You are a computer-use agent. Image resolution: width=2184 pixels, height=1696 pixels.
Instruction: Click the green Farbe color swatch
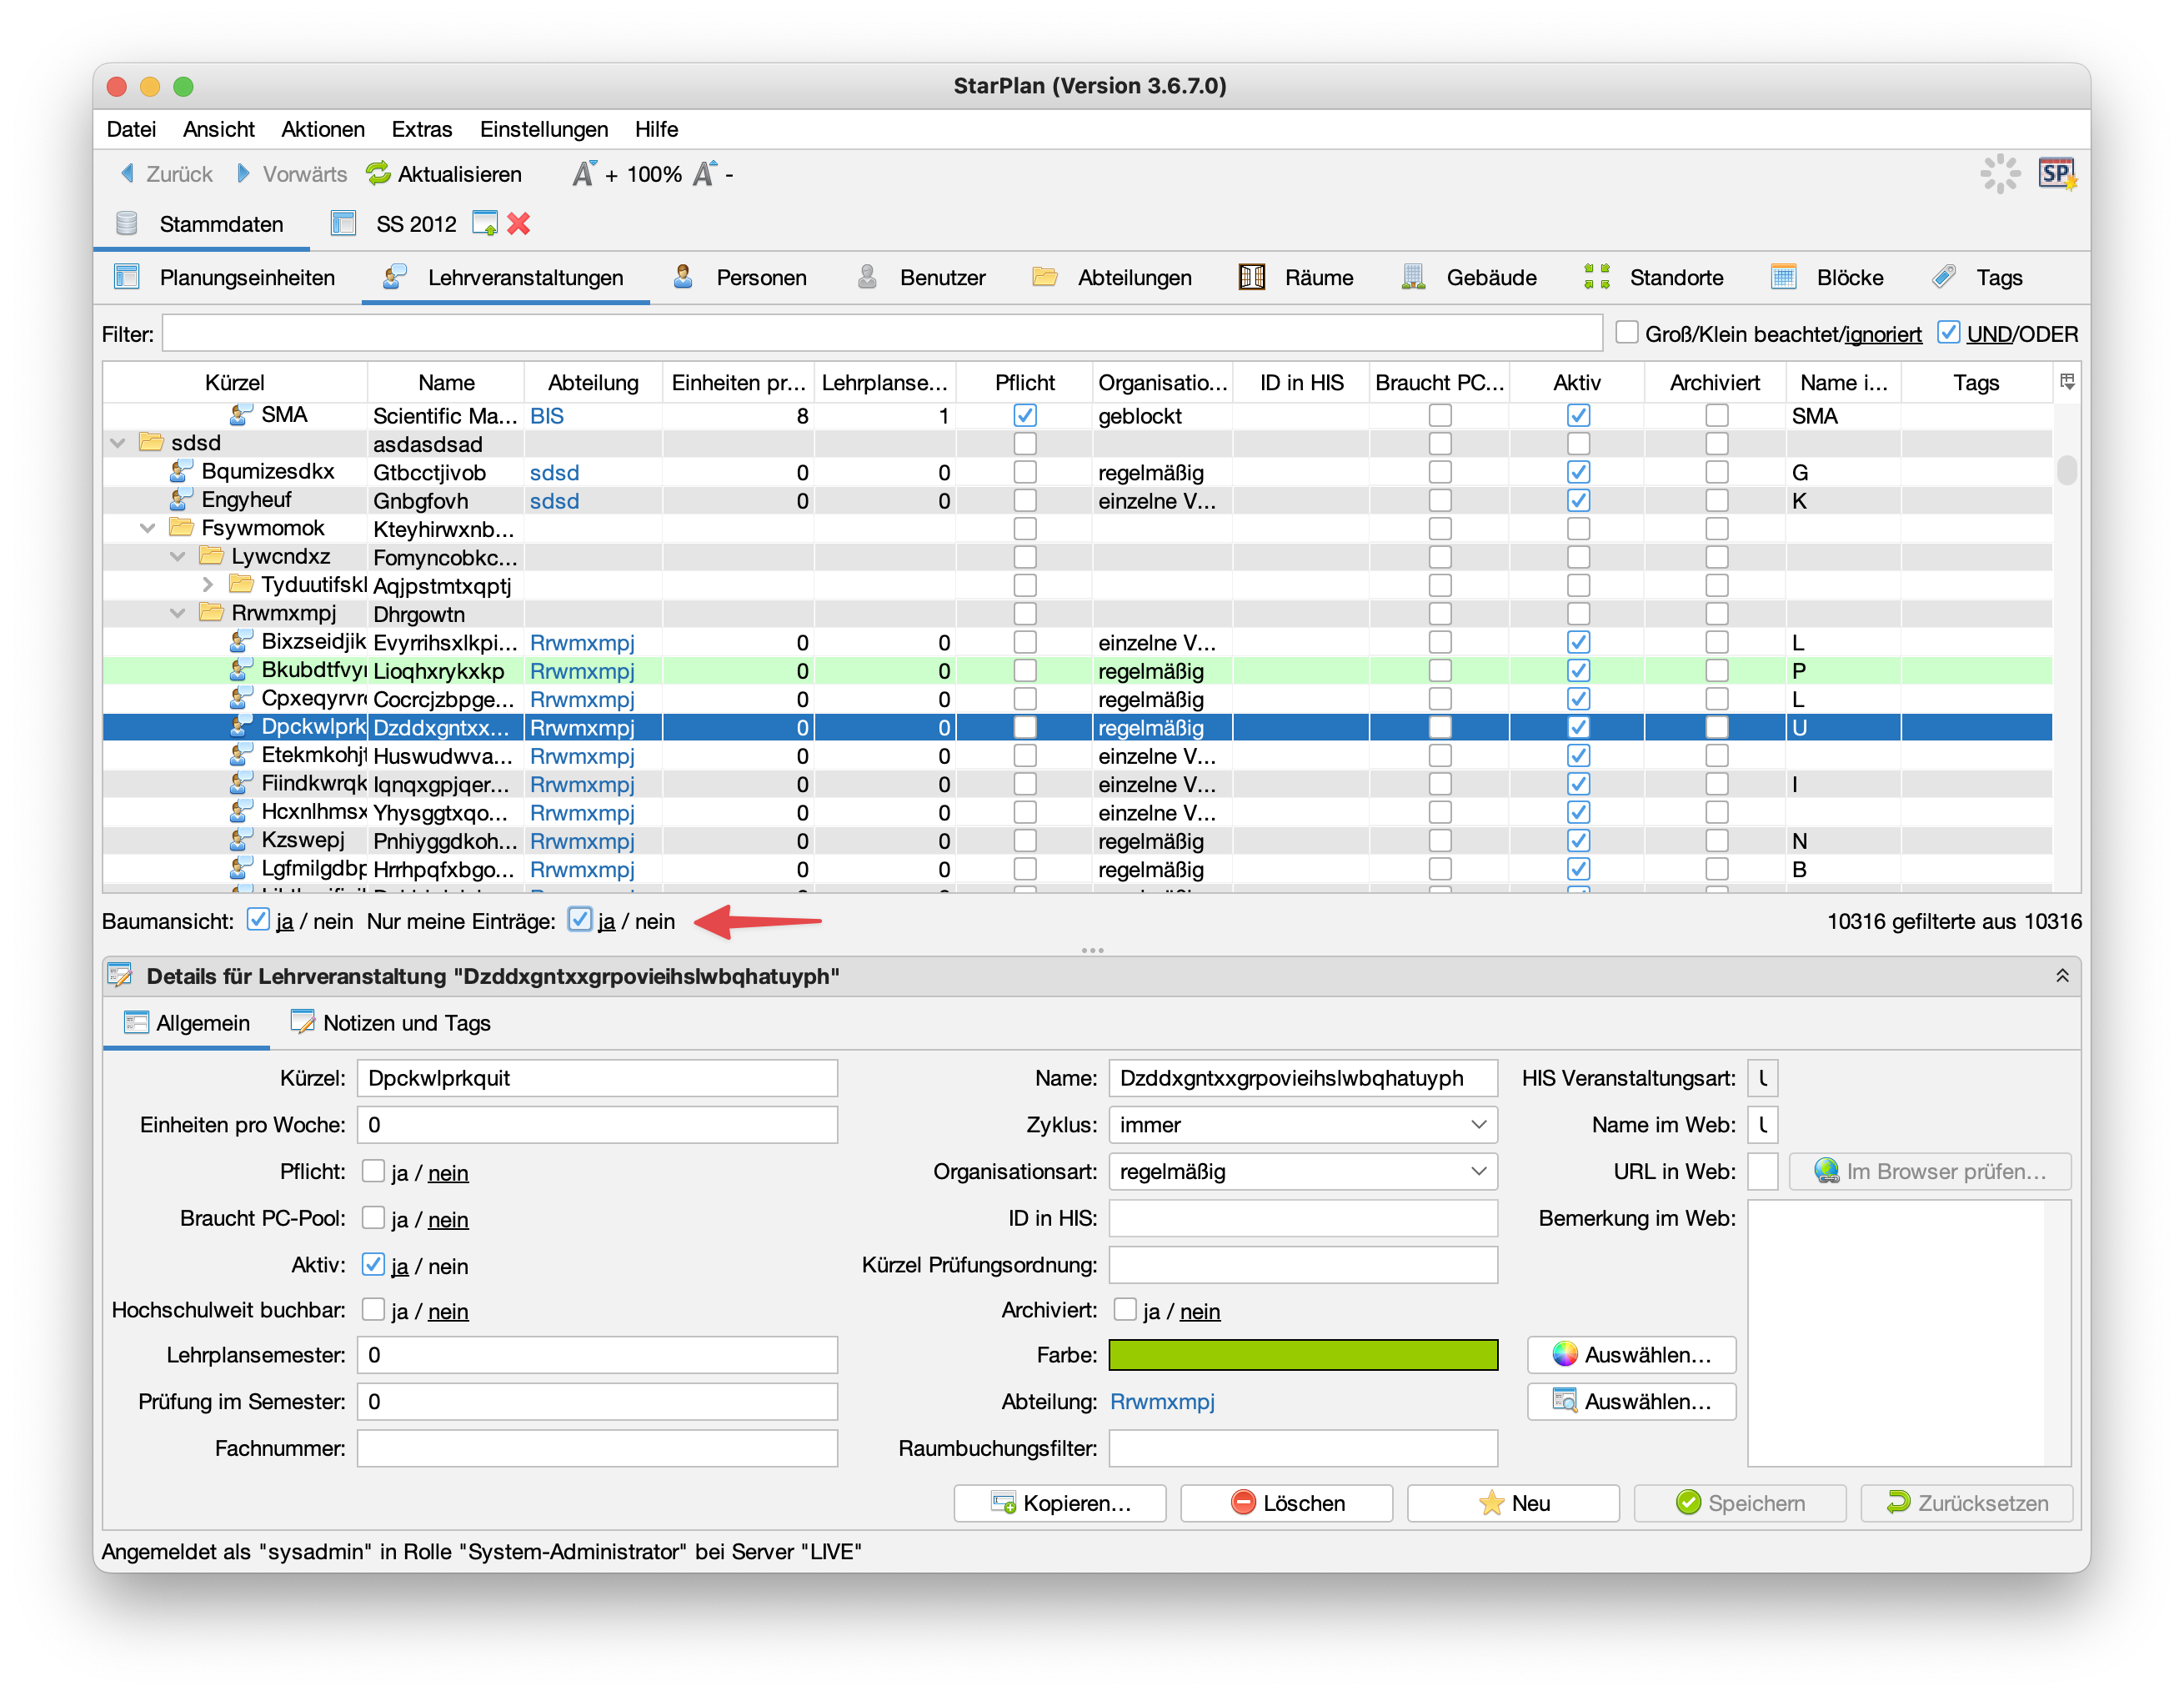point(1303,1355)
